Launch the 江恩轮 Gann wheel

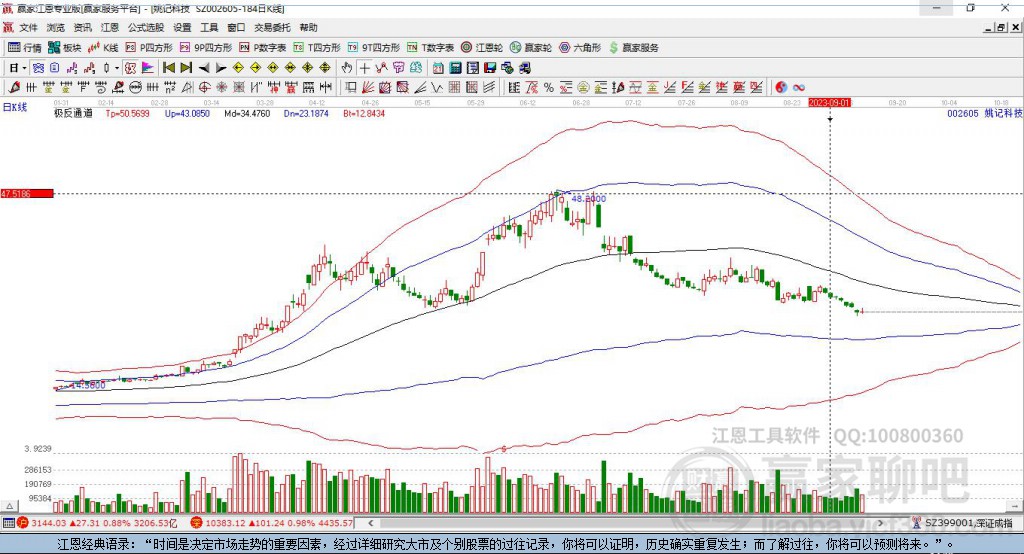(481, 48)
